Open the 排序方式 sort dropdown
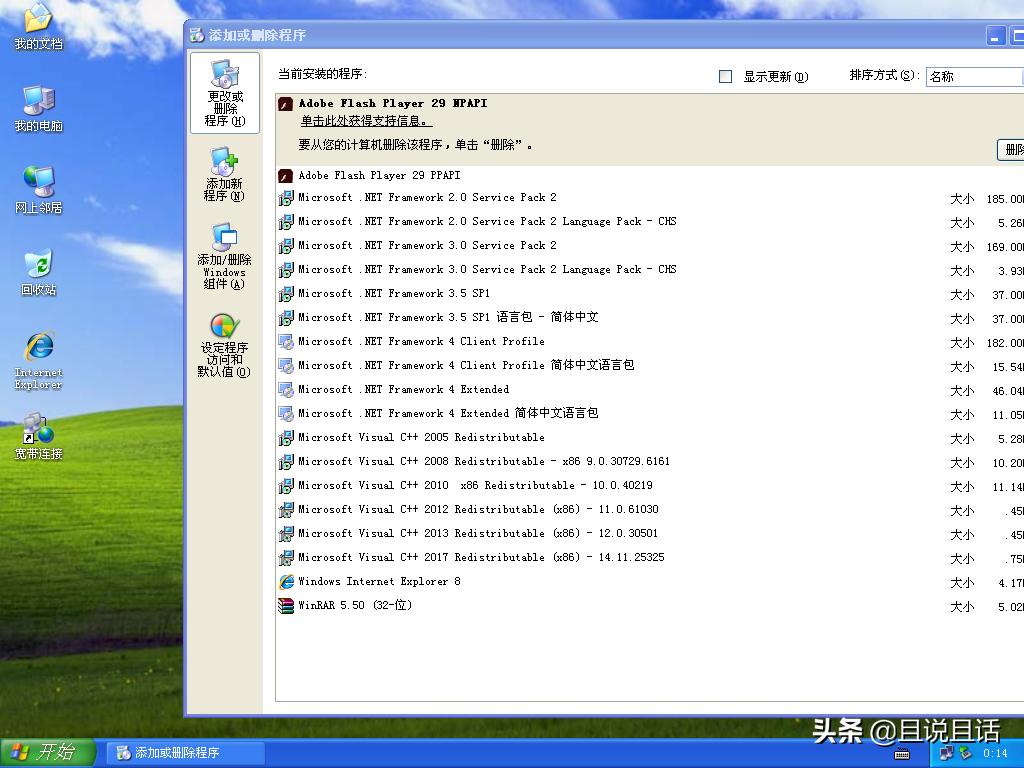Viewport: 1024px width, 768px height. [x=974, y=76]
